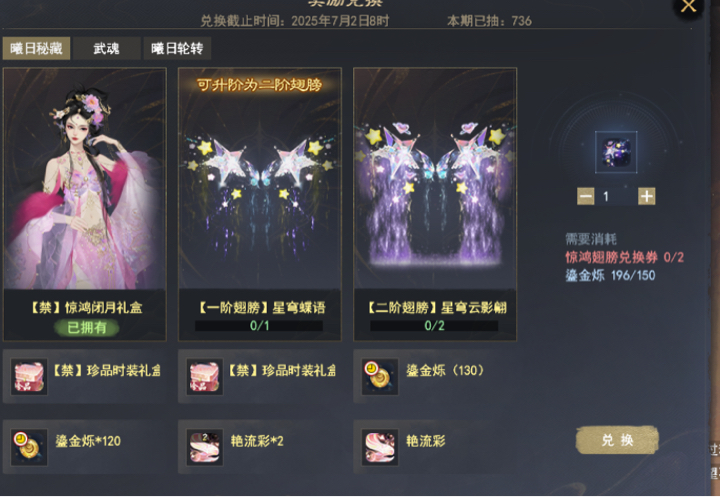Click the exchange quantity number field
The width and height of the screenshot is (720, 497).
616,197
